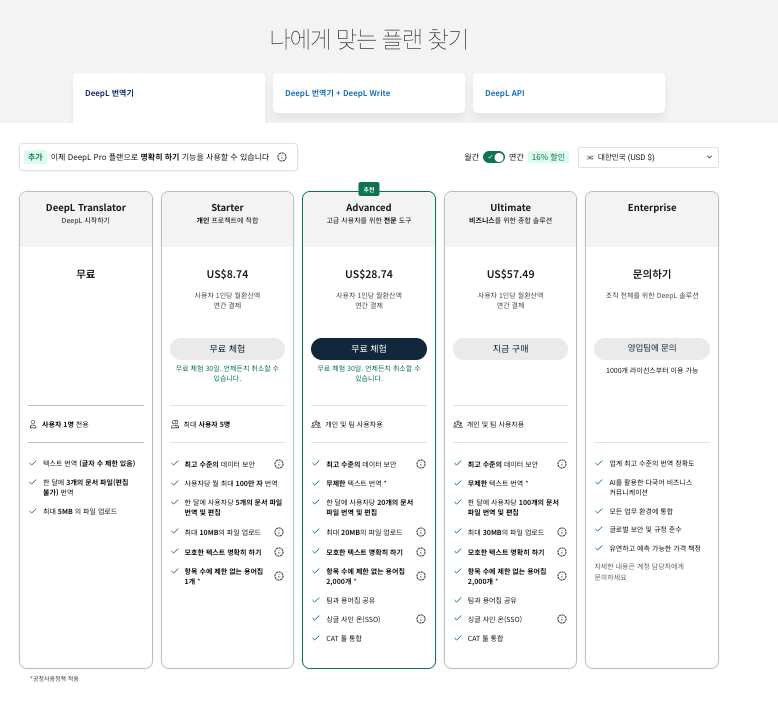Screen dimensions: 778x708
Task: Click Enterprise 유연하고 예측 가능한 가격 책정
Action: [x=655, y=548]
